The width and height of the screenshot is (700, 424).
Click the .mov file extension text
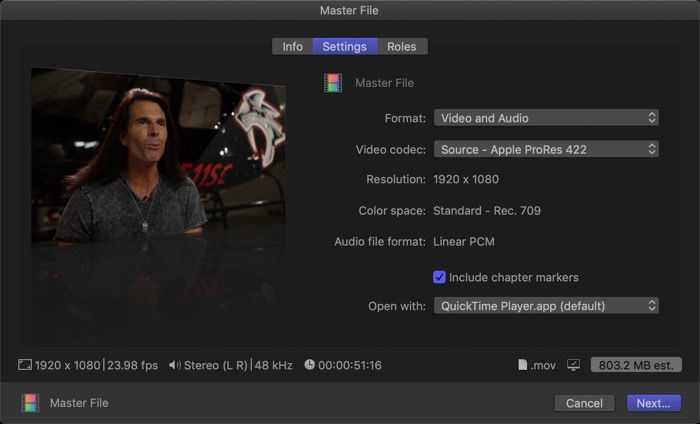(543, 366)
